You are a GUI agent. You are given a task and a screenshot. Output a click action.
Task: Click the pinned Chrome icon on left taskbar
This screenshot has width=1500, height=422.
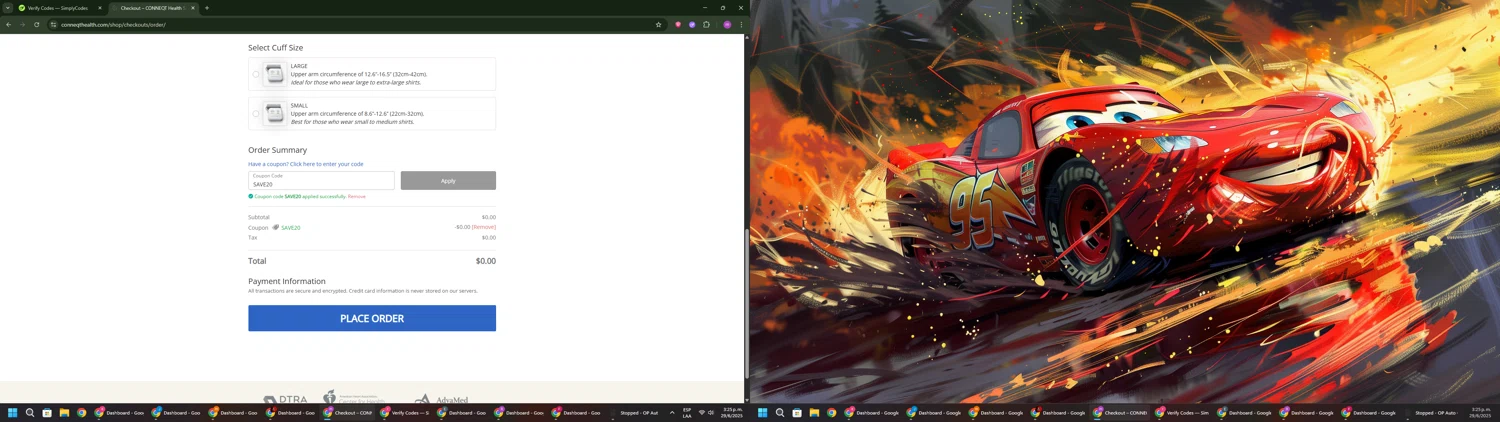(x=81, y=413)
